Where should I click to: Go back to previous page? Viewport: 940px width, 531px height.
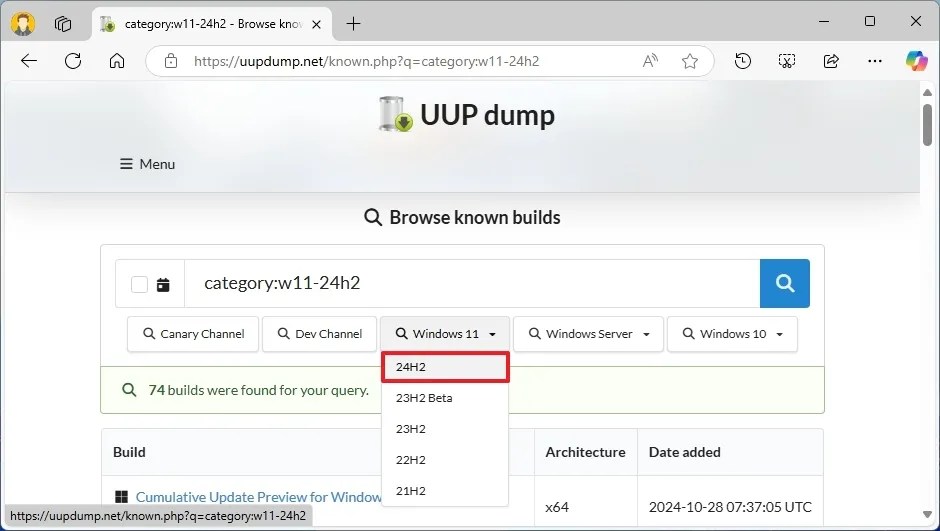(29, 61)
